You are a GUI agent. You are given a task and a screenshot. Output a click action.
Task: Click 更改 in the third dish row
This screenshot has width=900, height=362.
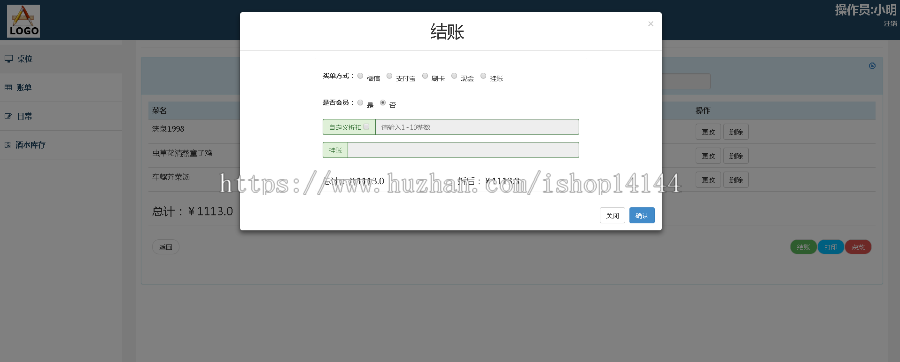click(707, 180)
